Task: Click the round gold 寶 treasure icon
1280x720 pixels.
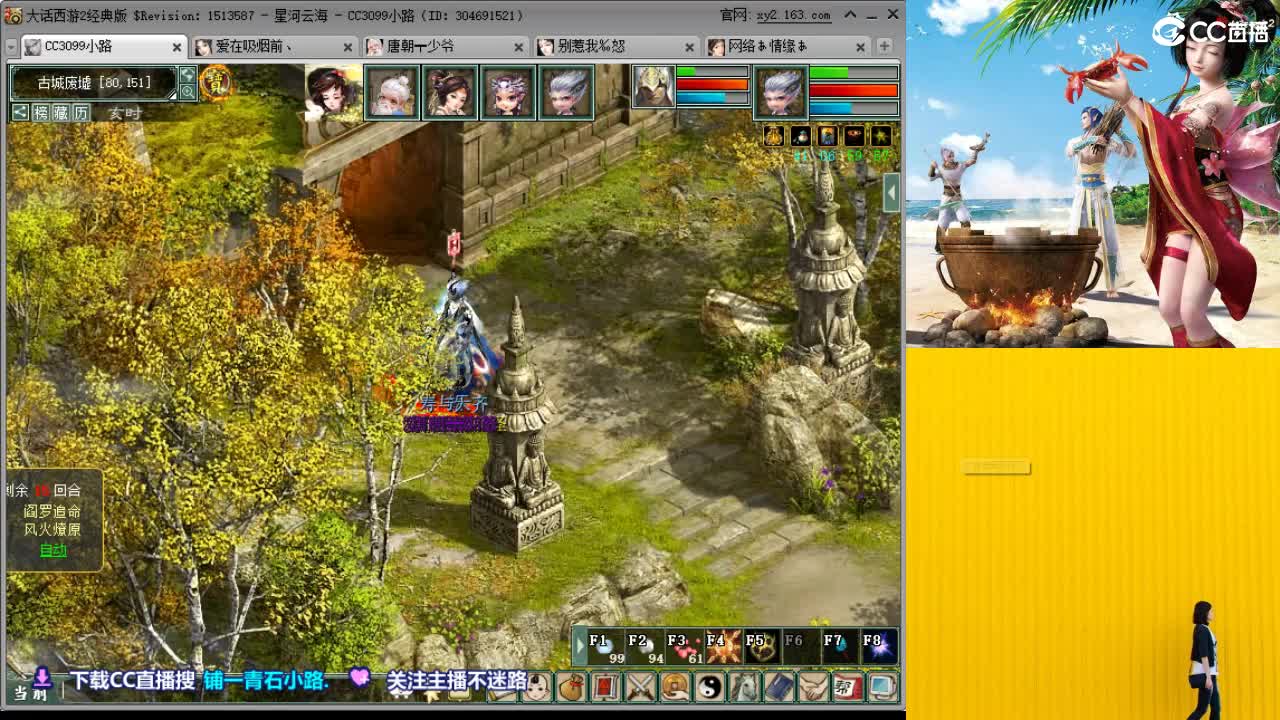Action: click(215, 83)
